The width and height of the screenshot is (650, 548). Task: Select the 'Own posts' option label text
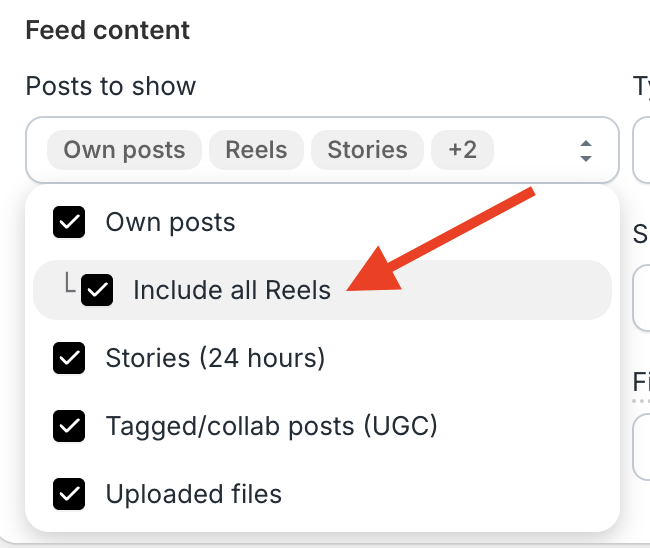tap(170, 222)
